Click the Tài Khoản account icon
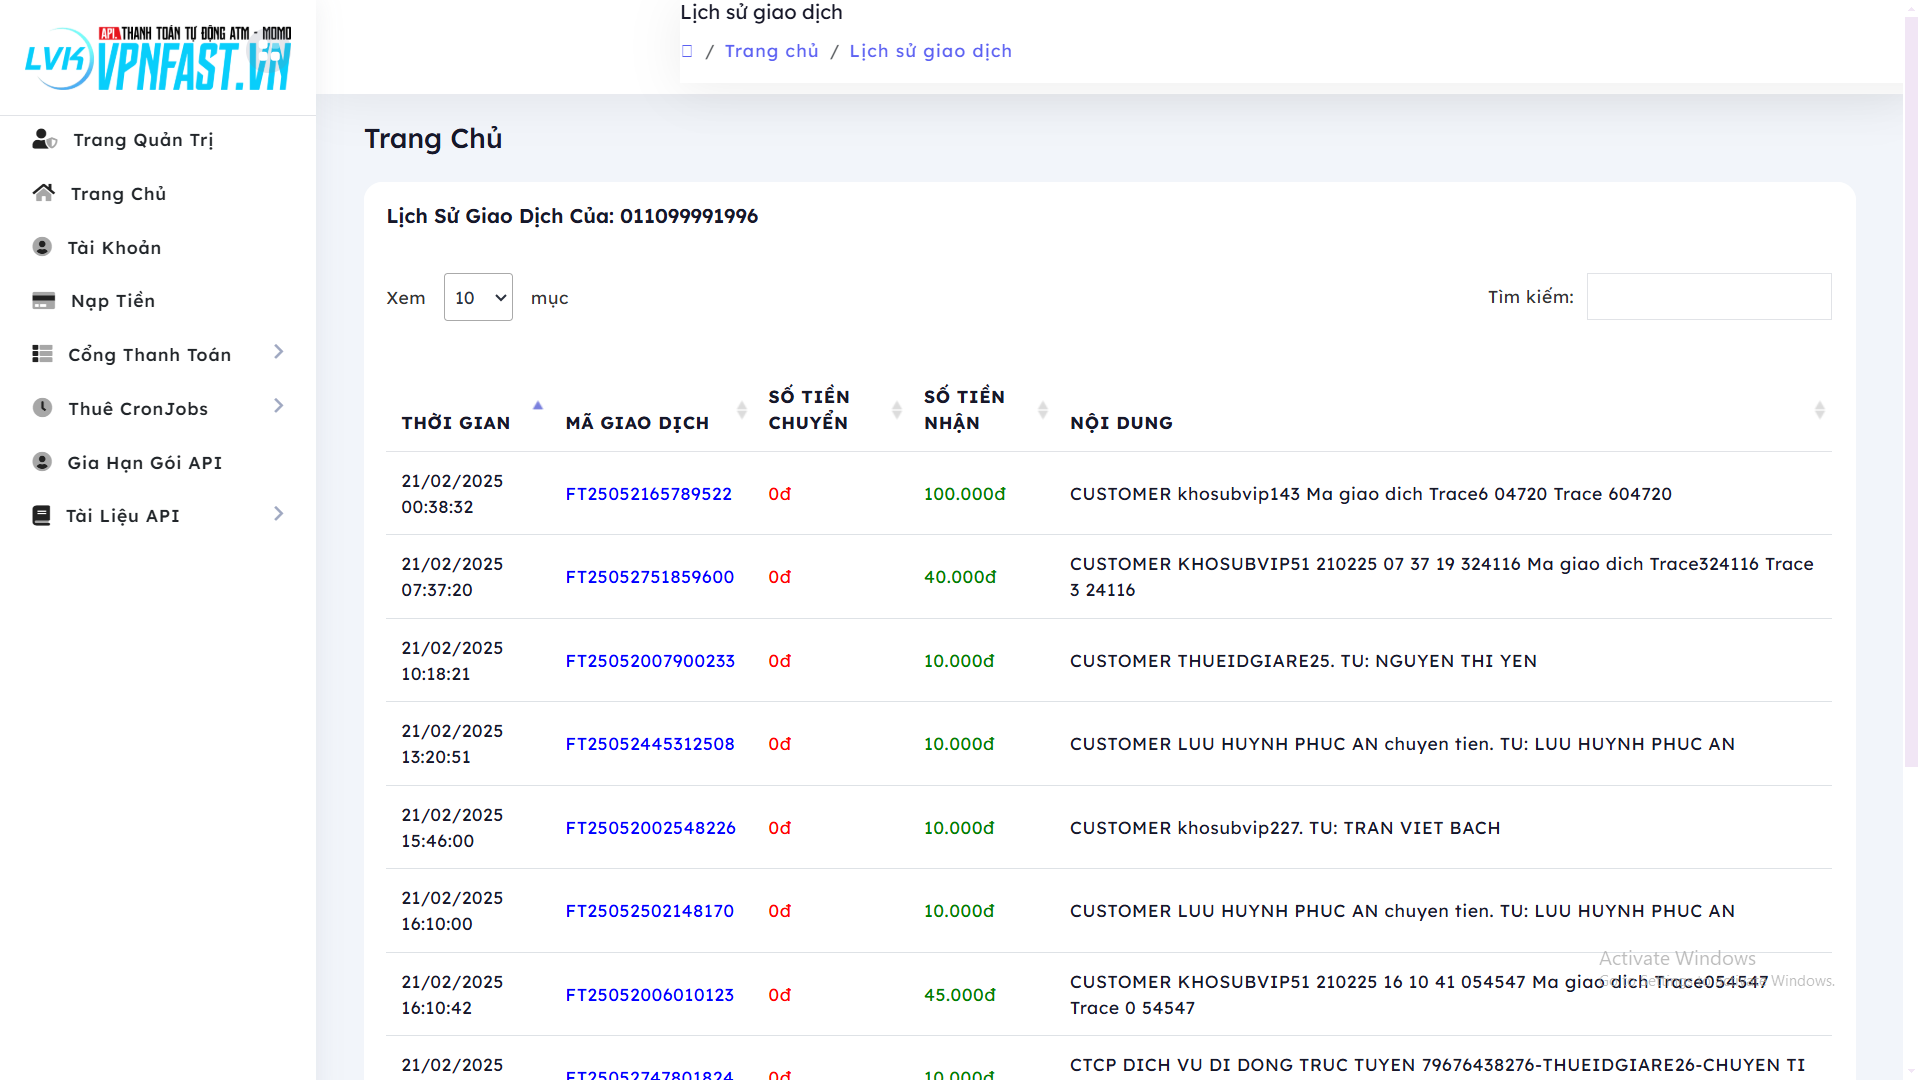The width and height of the screenshot is (1920, 1080). [x=42, y=247]
